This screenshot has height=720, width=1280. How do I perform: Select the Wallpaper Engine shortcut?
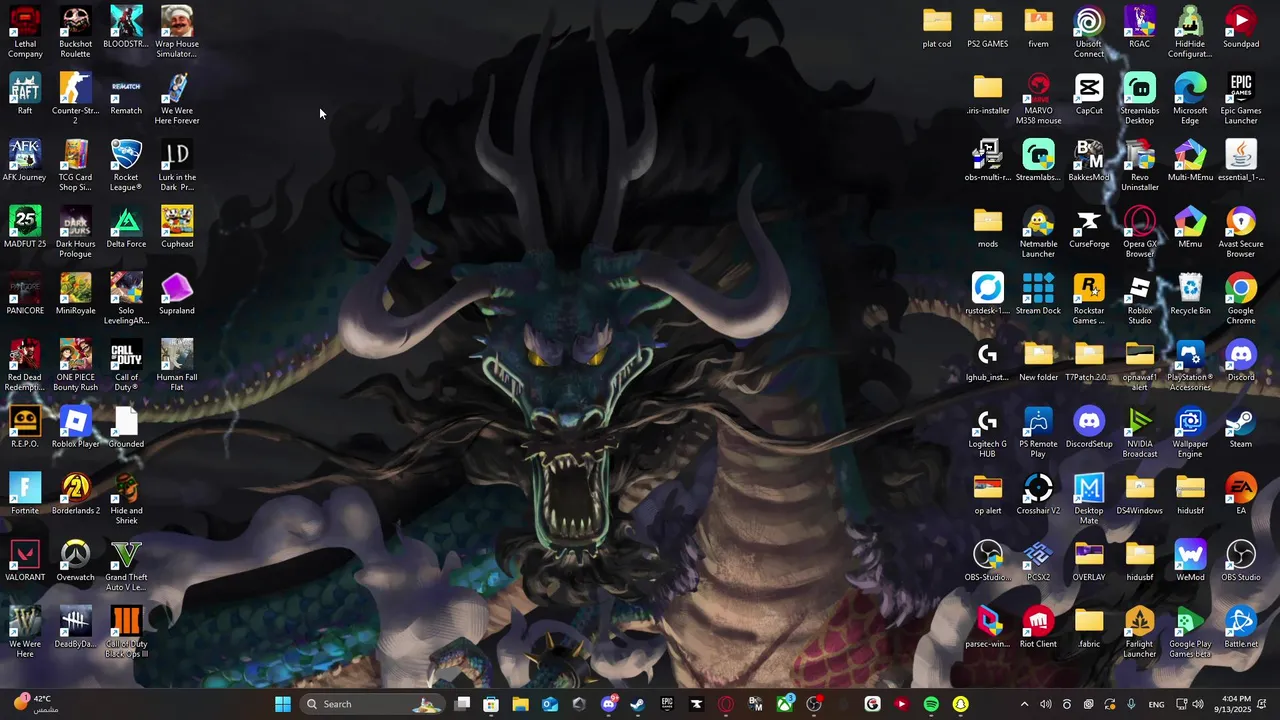(1190, 432)
